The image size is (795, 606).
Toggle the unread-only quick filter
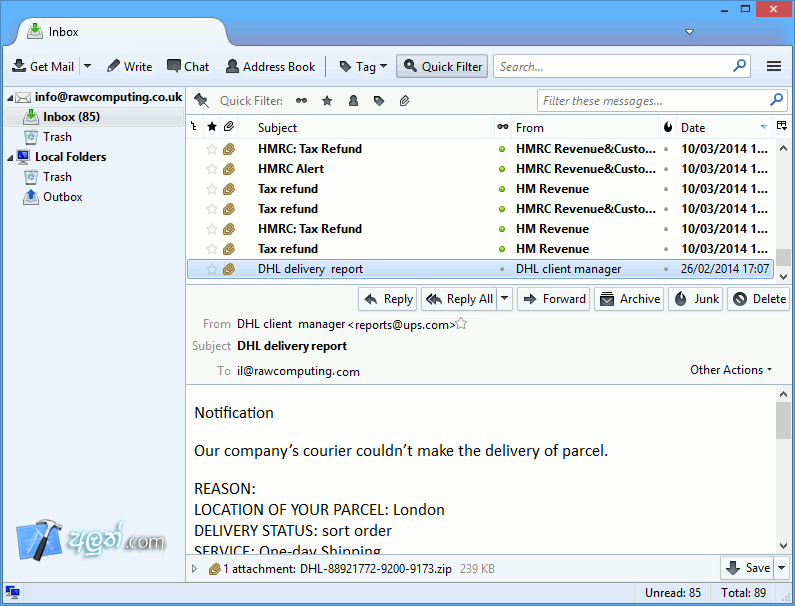pyautogui.click(x=302, y=100)
